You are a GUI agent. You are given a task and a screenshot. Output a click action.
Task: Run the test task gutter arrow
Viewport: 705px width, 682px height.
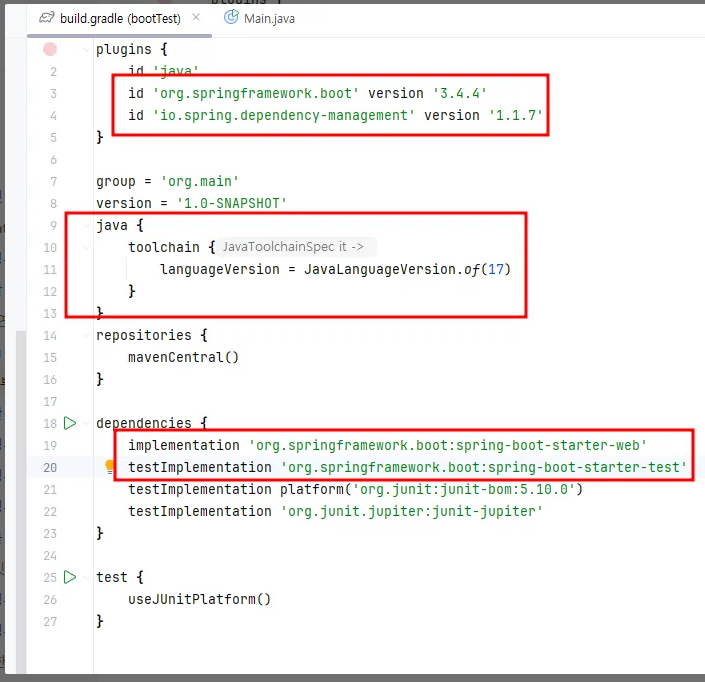(x=70, y=577)
